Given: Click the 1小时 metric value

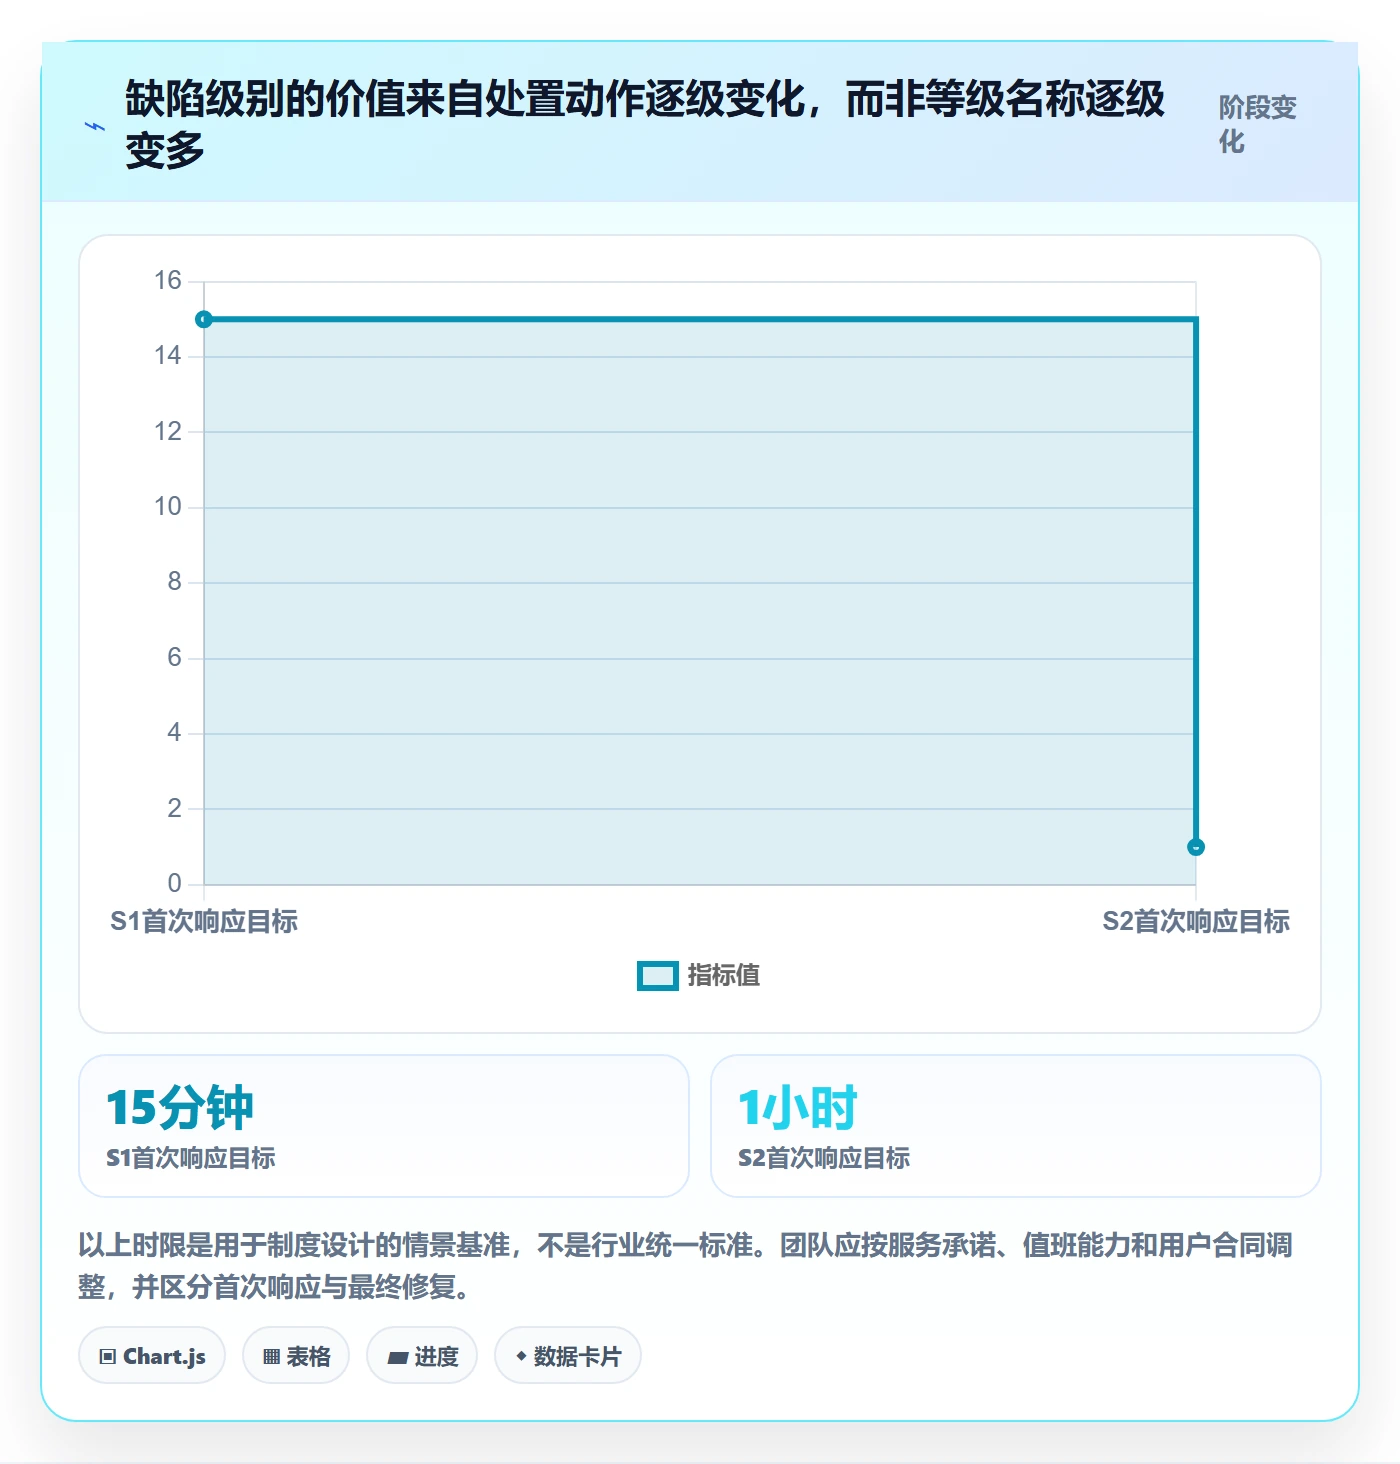Looking at the screenshot, I should pos(798,1108).
